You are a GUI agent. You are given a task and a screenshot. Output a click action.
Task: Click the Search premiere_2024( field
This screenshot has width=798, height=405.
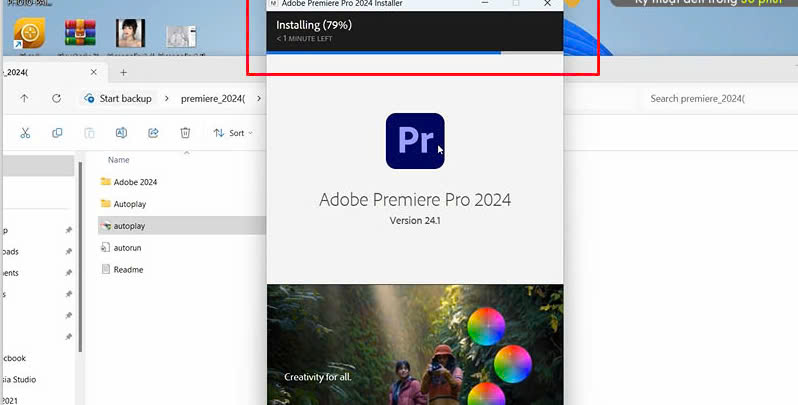tap(715, 99)
